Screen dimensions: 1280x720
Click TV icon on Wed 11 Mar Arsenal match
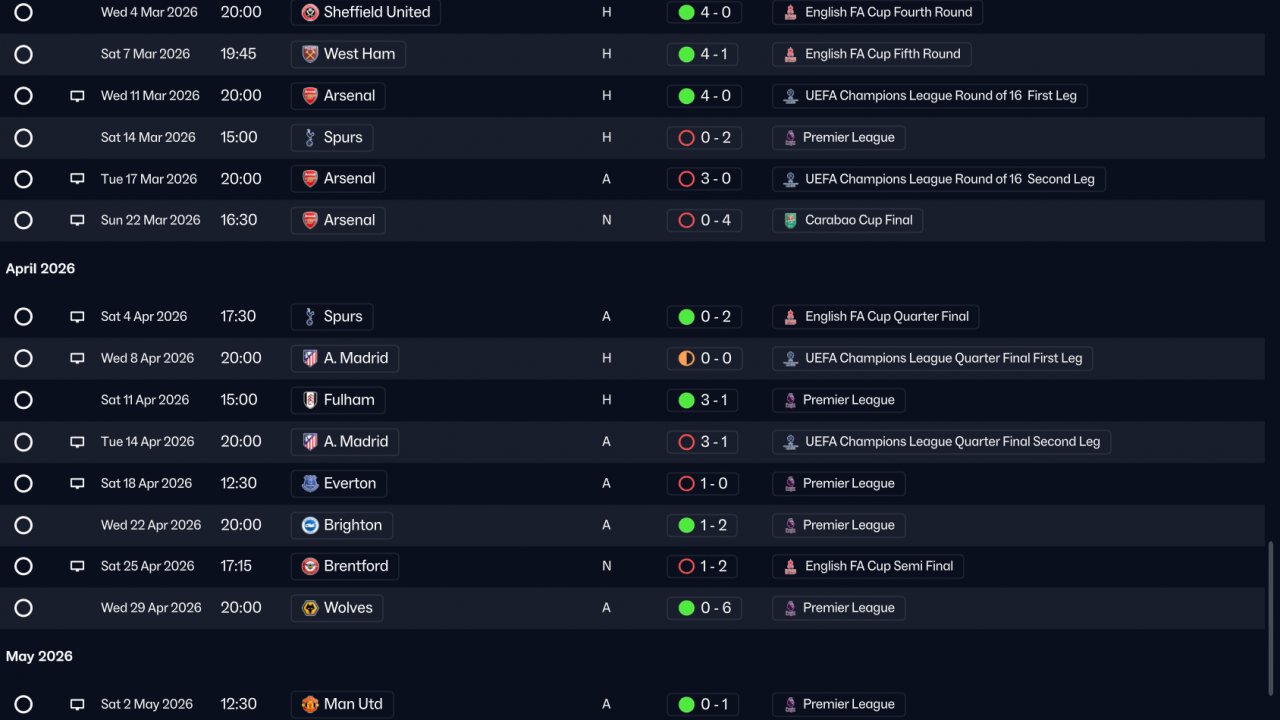click(x=77, y=96)
